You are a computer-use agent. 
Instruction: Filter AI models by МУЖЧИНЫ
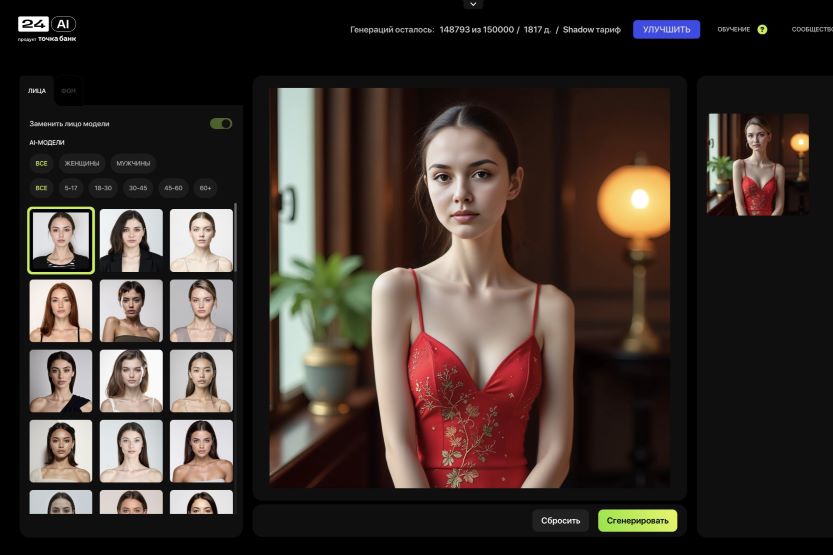(133, 164)
